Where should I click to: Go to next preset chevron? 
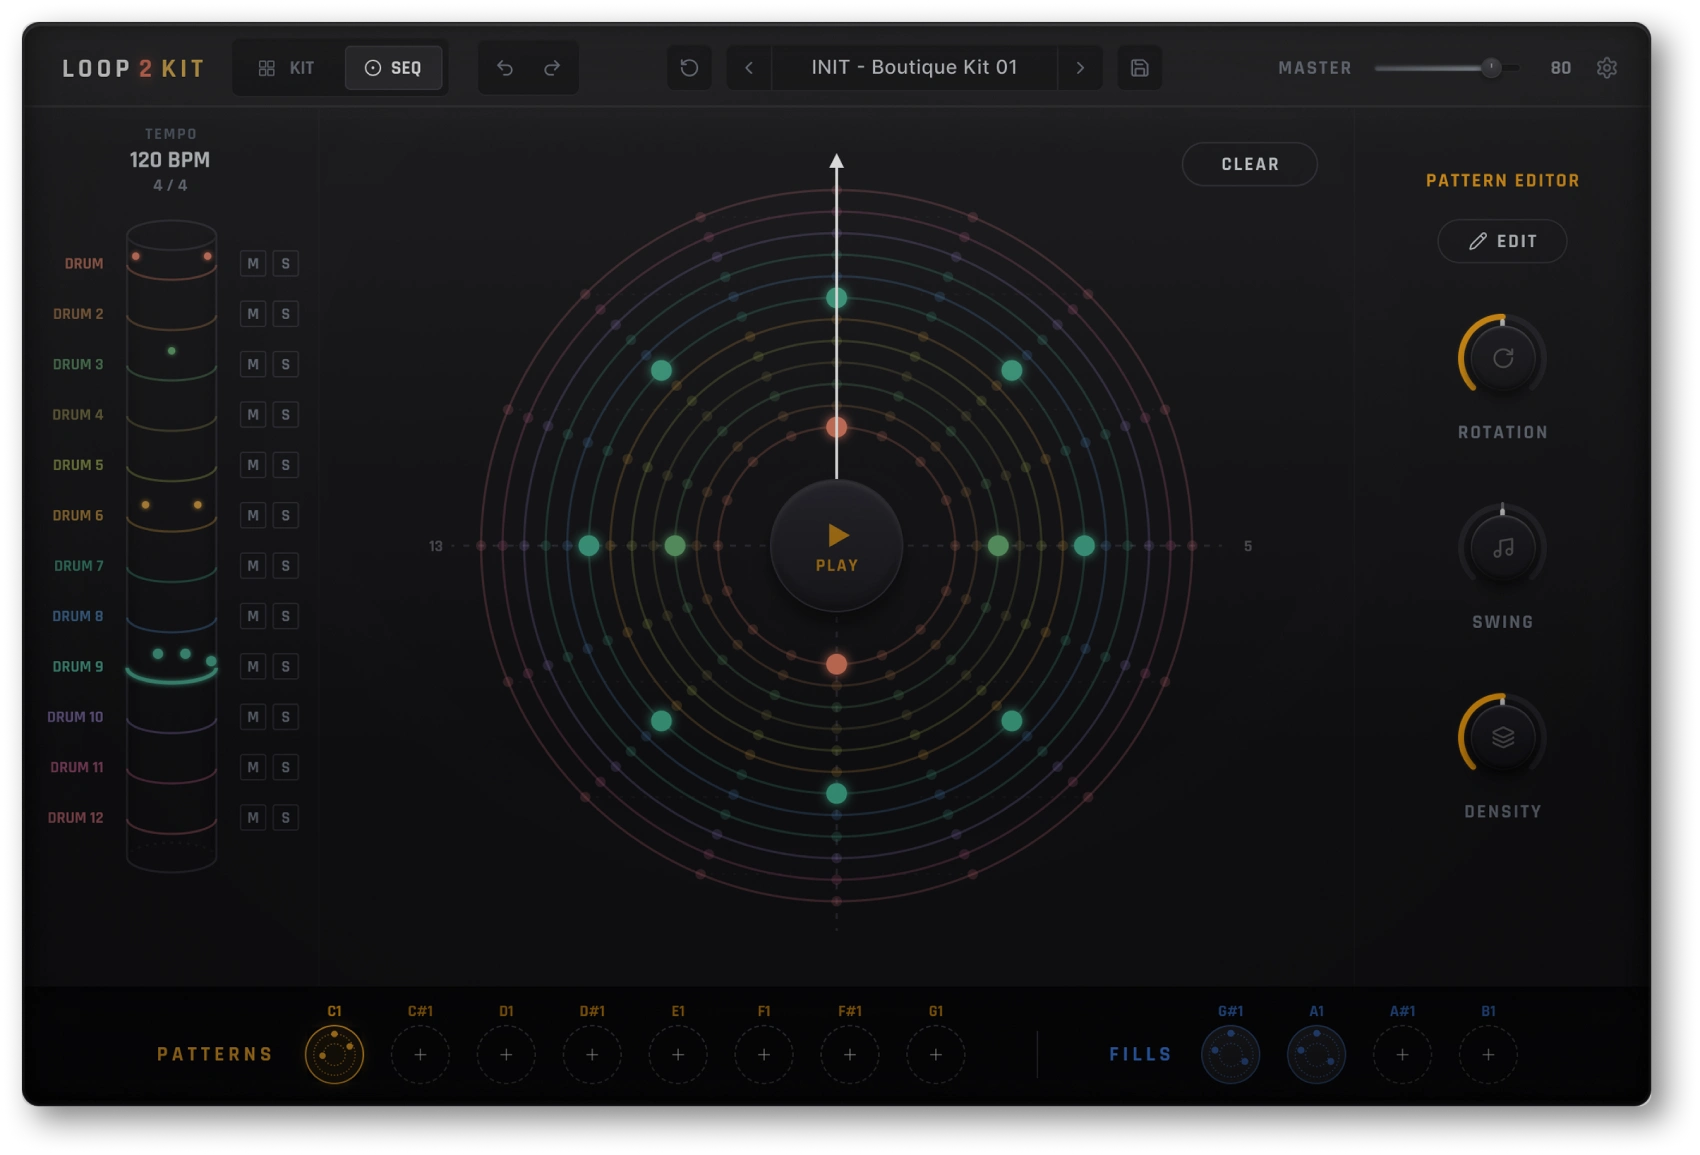point(1080,68)
